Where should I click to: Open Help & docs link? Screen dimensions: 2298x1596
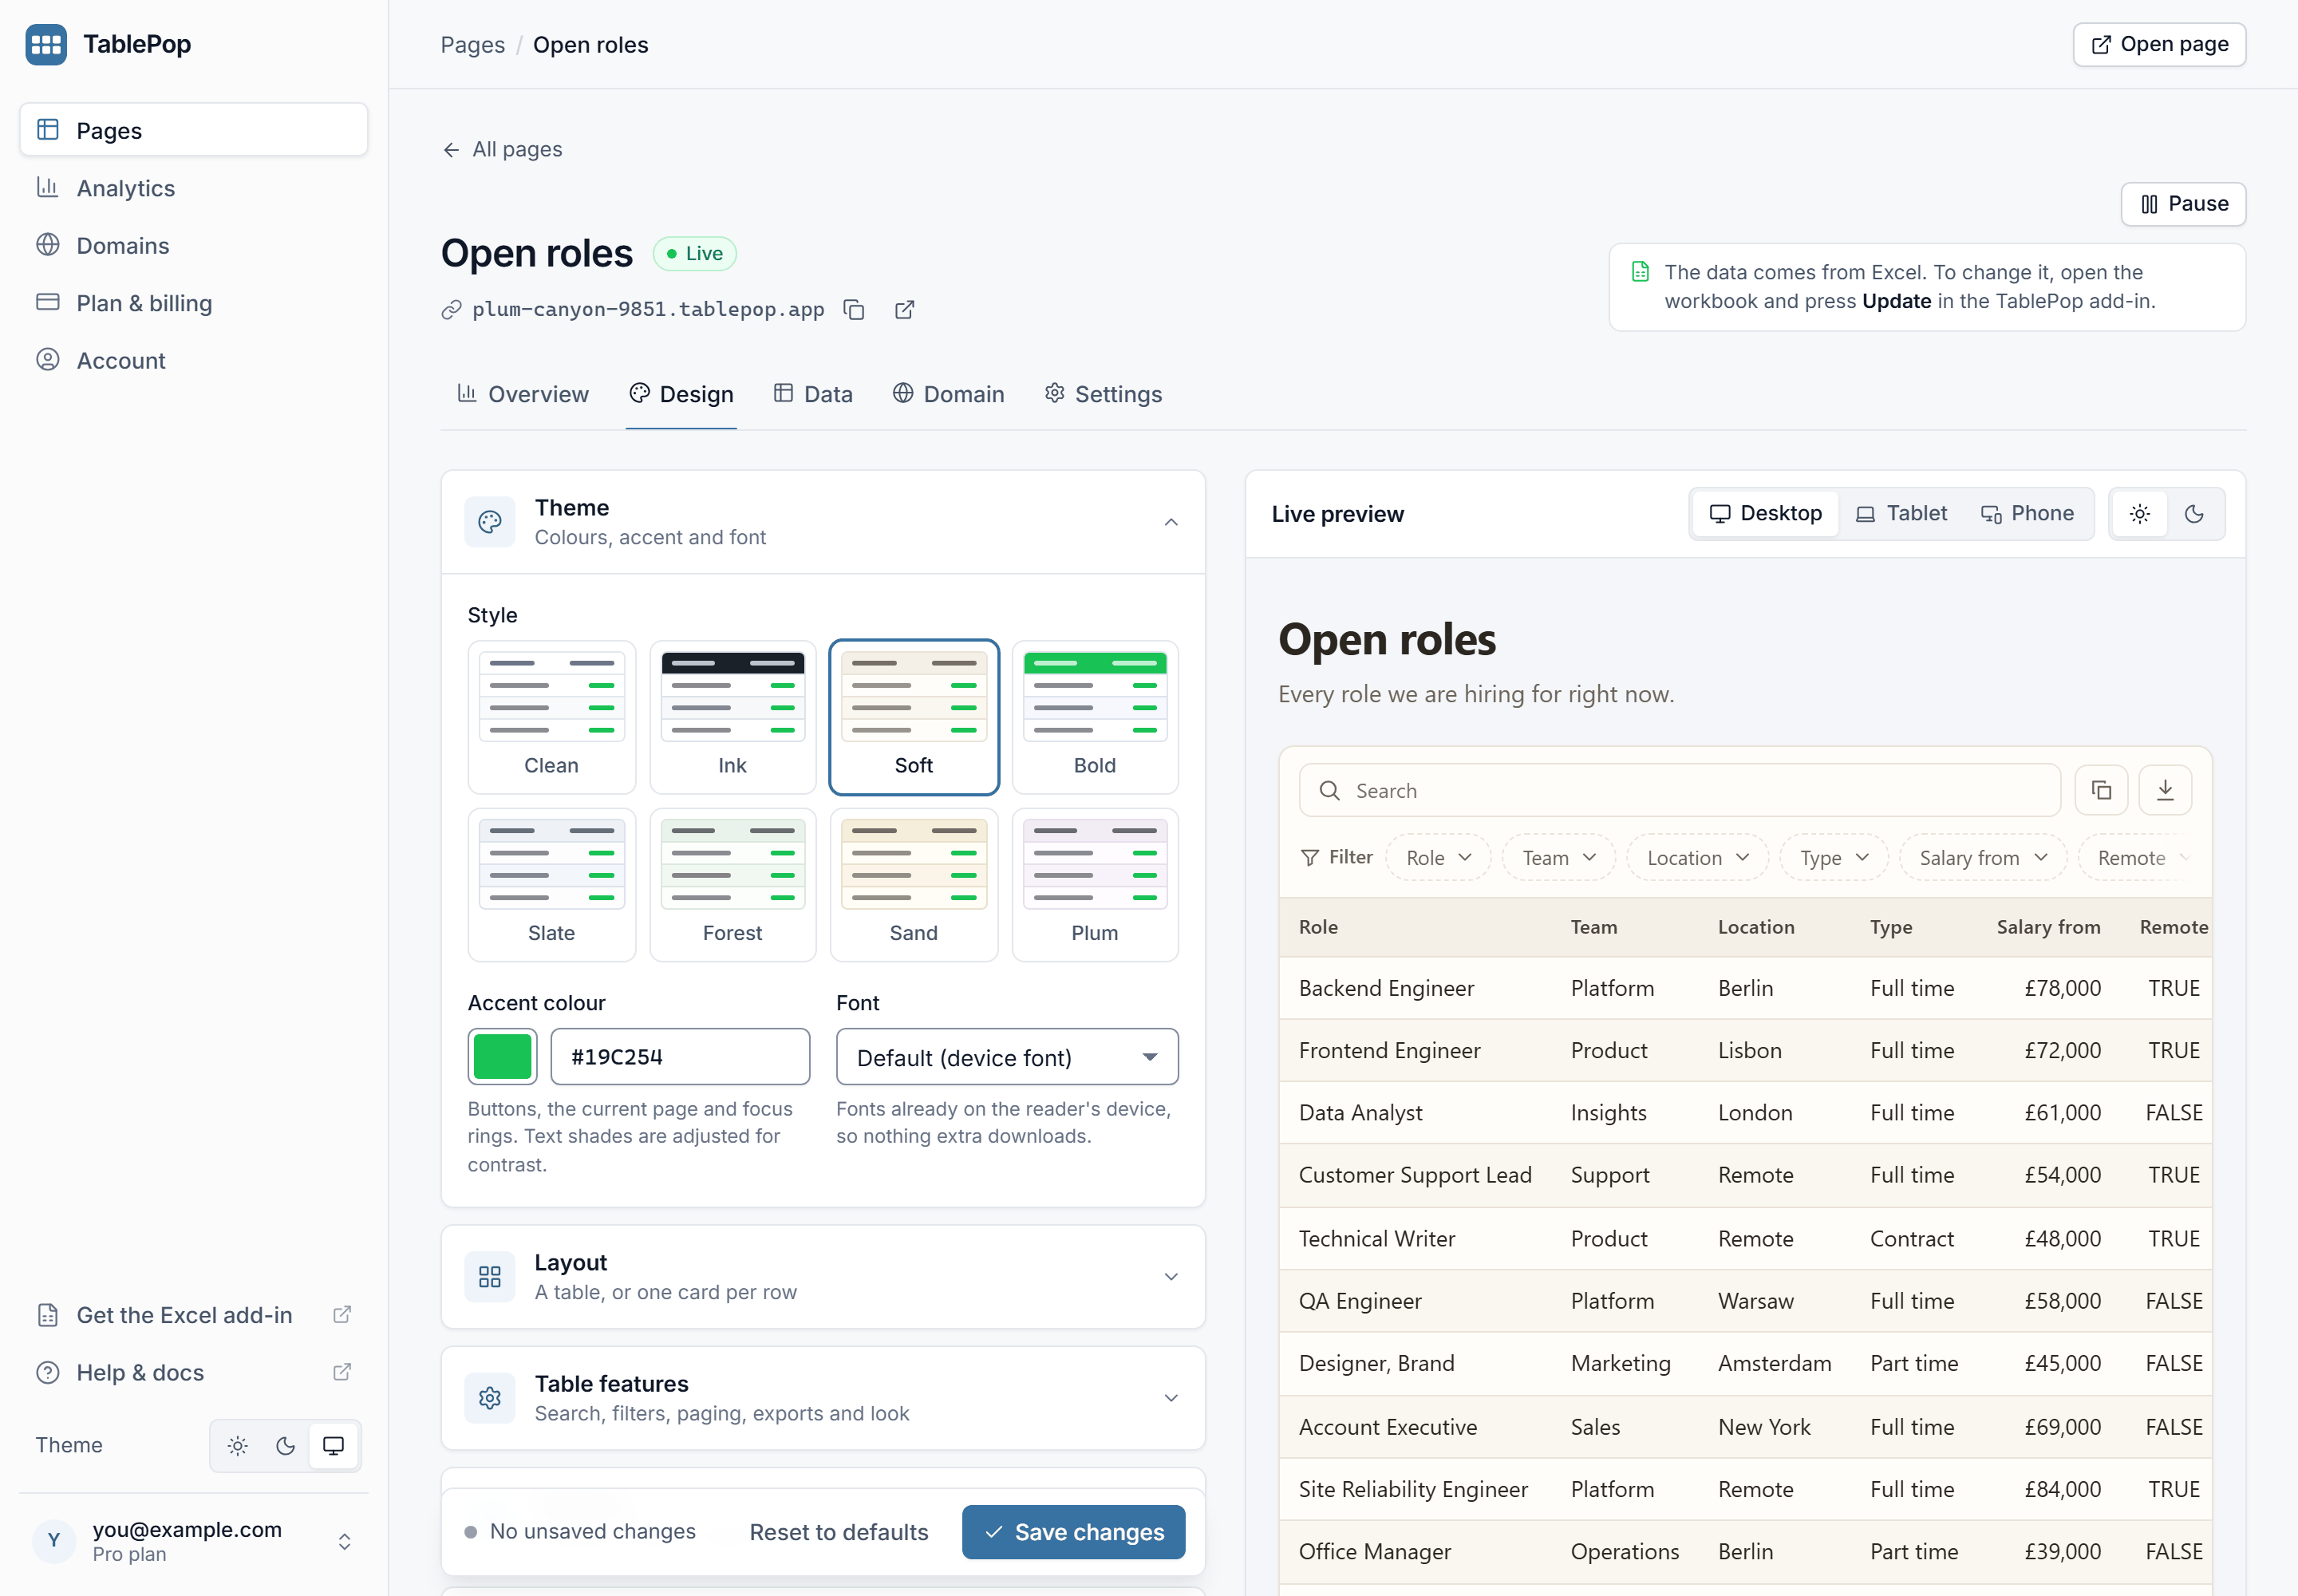tap(193, 1372)
